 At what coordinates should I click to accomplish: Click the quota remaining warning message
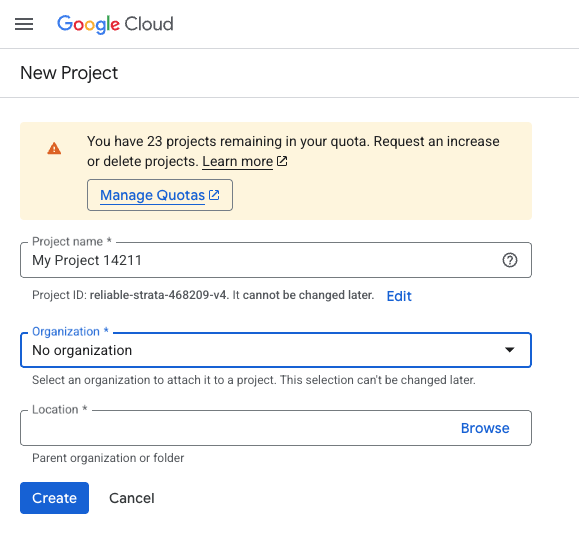[x=293, y=151]
